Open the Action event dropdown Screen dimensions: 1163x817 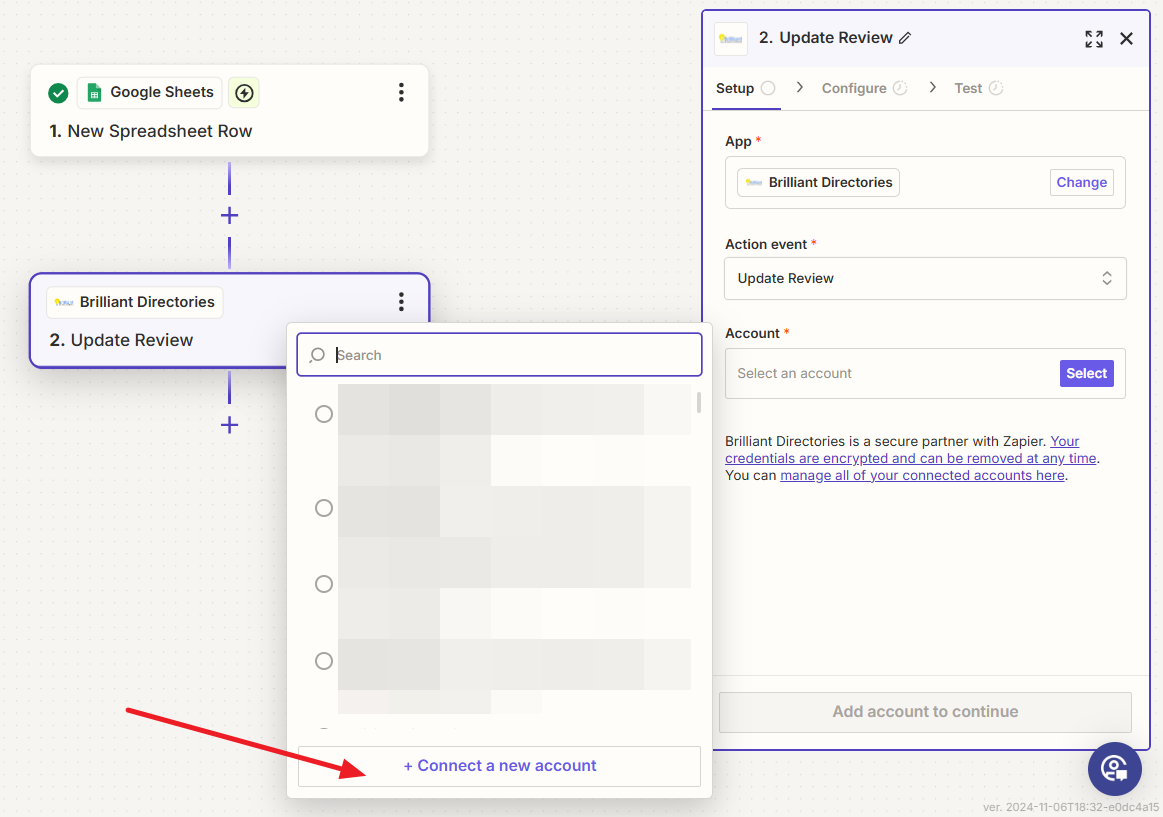[x=925, y=279]
